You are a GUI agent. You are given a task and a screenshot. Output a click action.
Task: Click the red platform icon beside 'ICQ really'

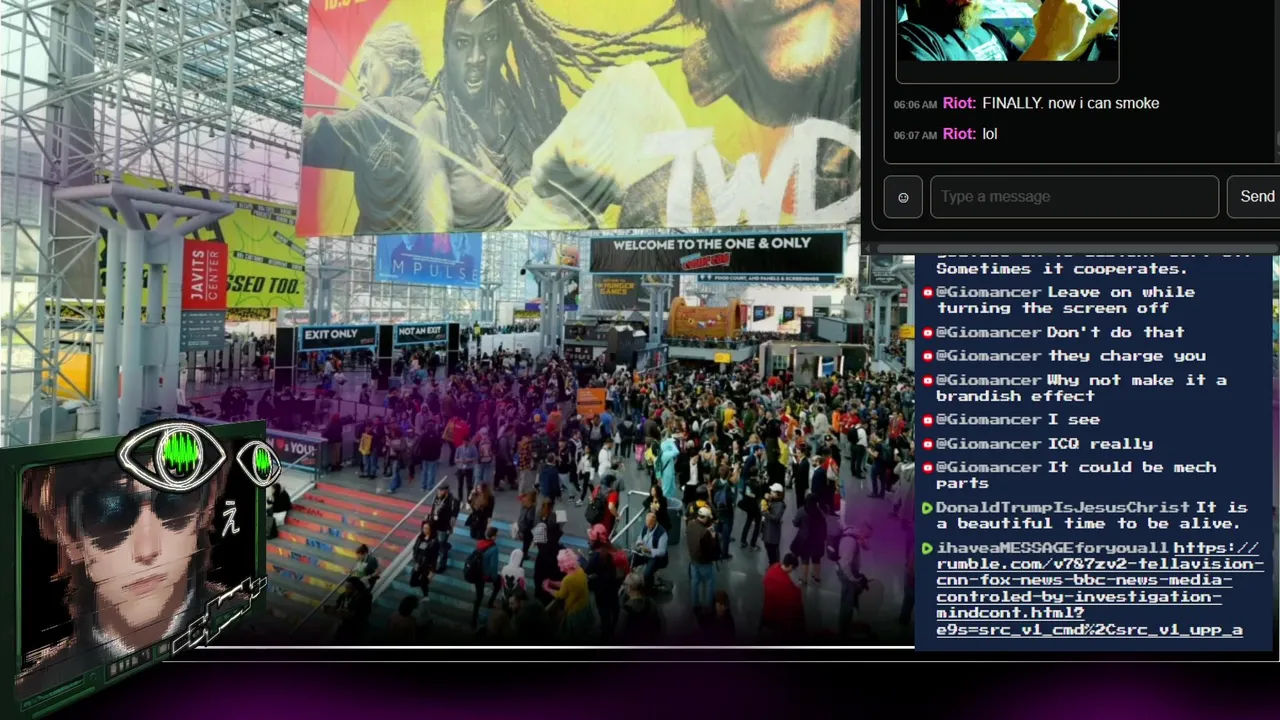927,444
